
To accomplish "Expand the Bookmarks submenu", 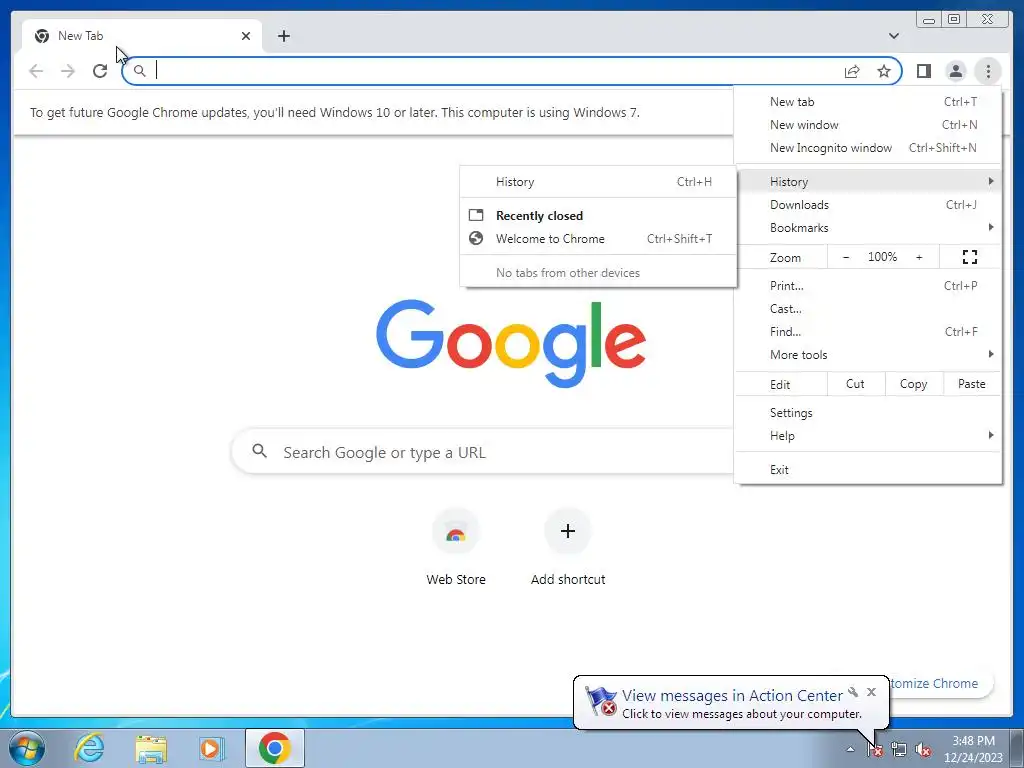I will tap(868, 227).
